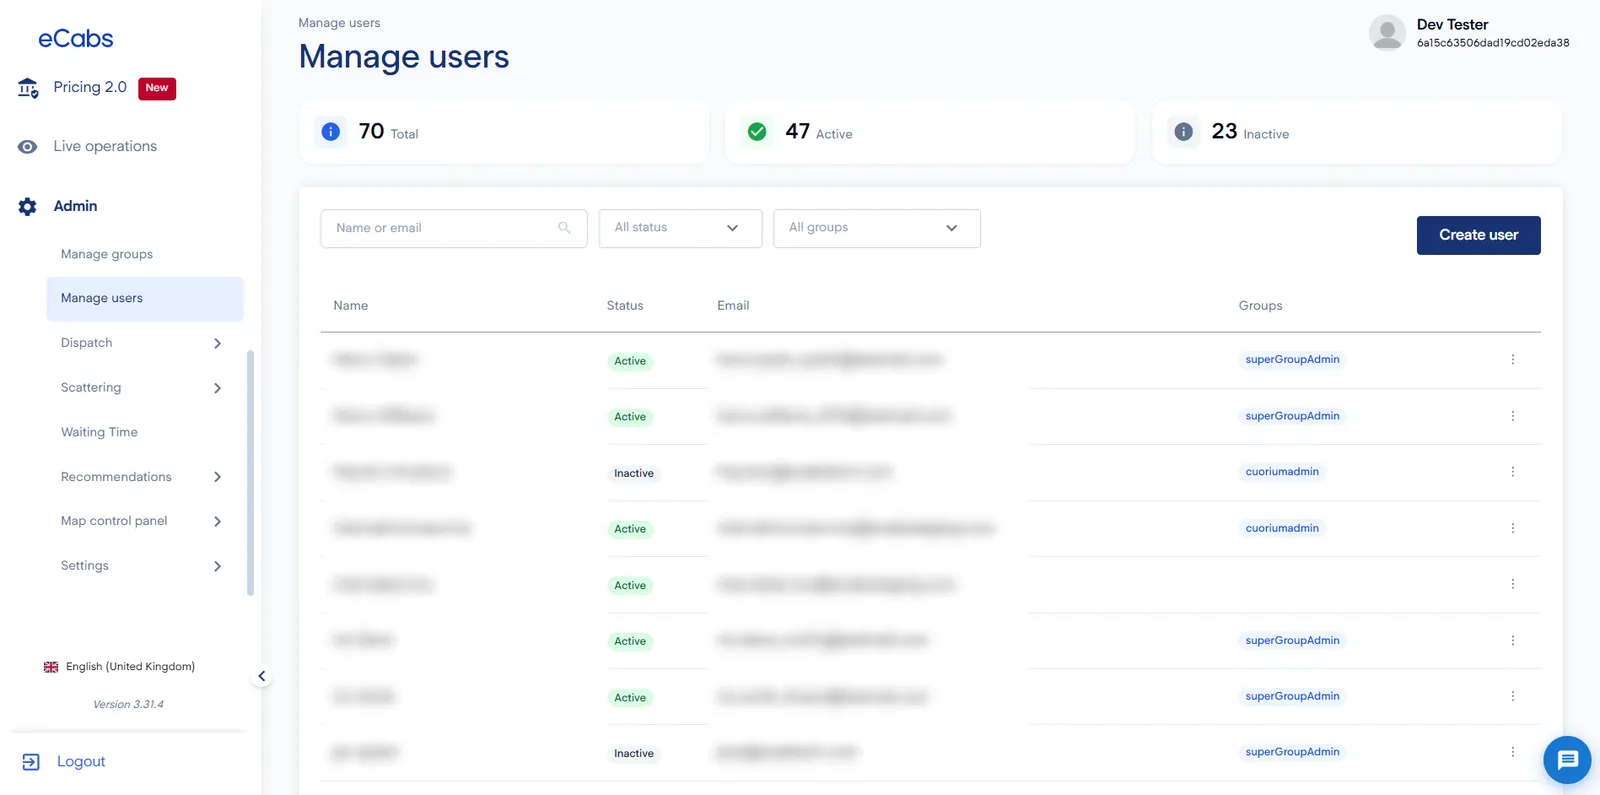
Task: Click the eCabs logo
Action: click(75, 39)
